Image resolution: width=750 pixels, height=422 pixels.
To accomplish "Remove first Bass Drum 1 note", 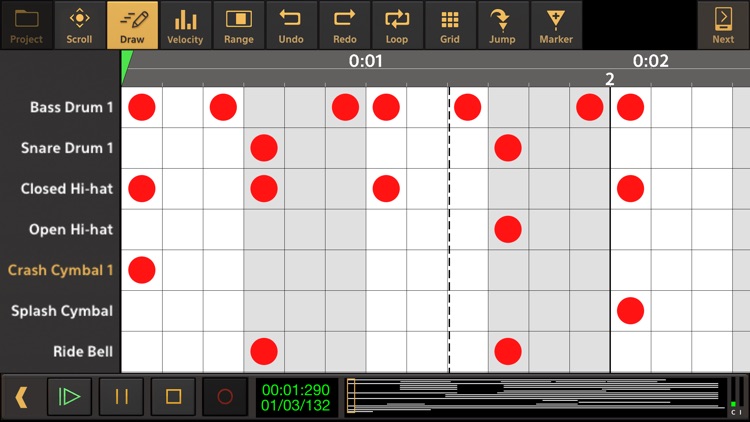I will point(142,107).
